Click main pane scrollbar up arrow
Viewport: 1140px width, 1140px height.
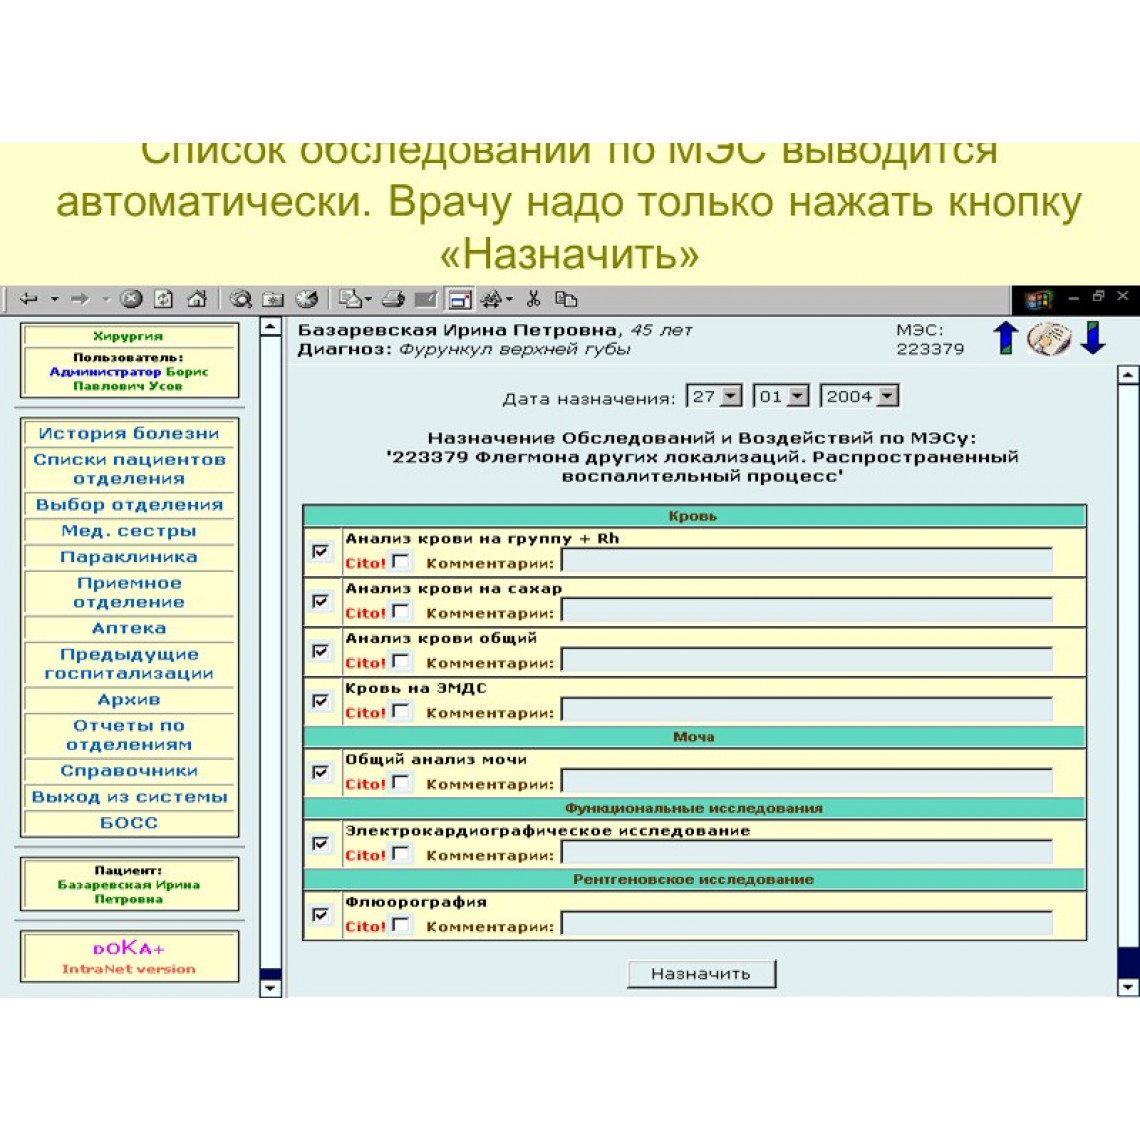coord(1128,375)
